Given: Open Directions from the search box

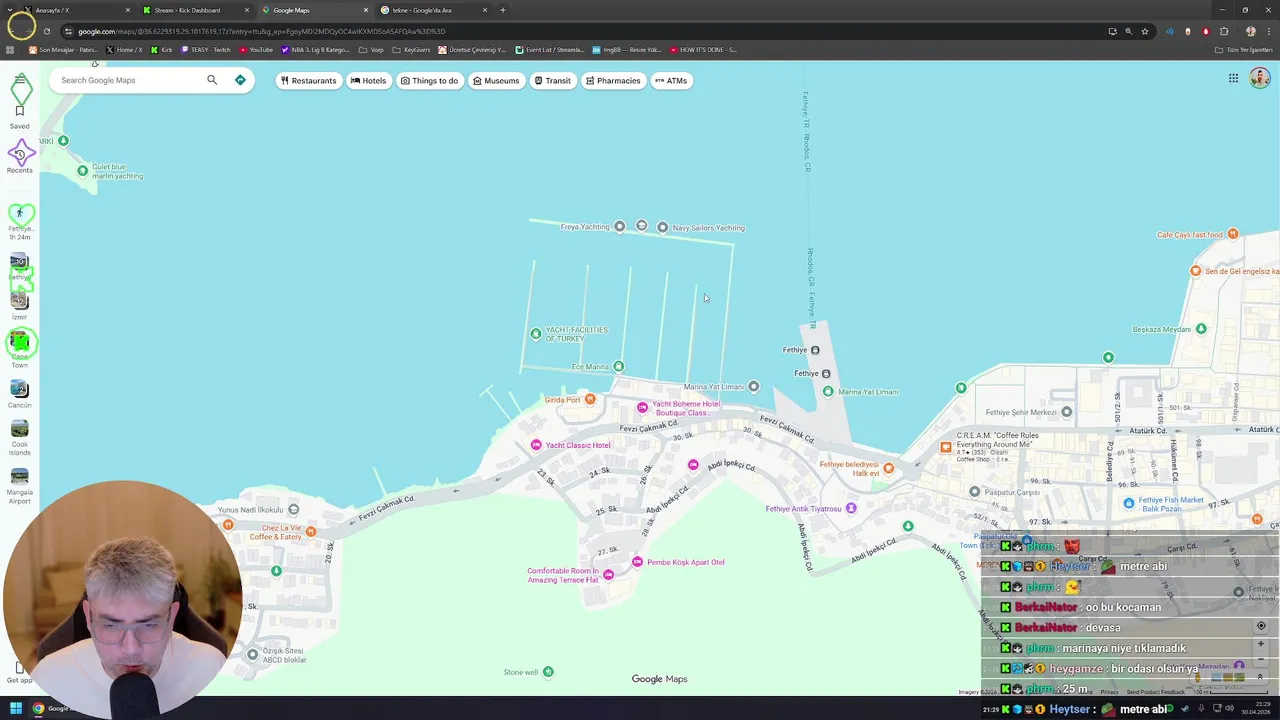Looking at the screenshot, I should (x=240, y=80).
